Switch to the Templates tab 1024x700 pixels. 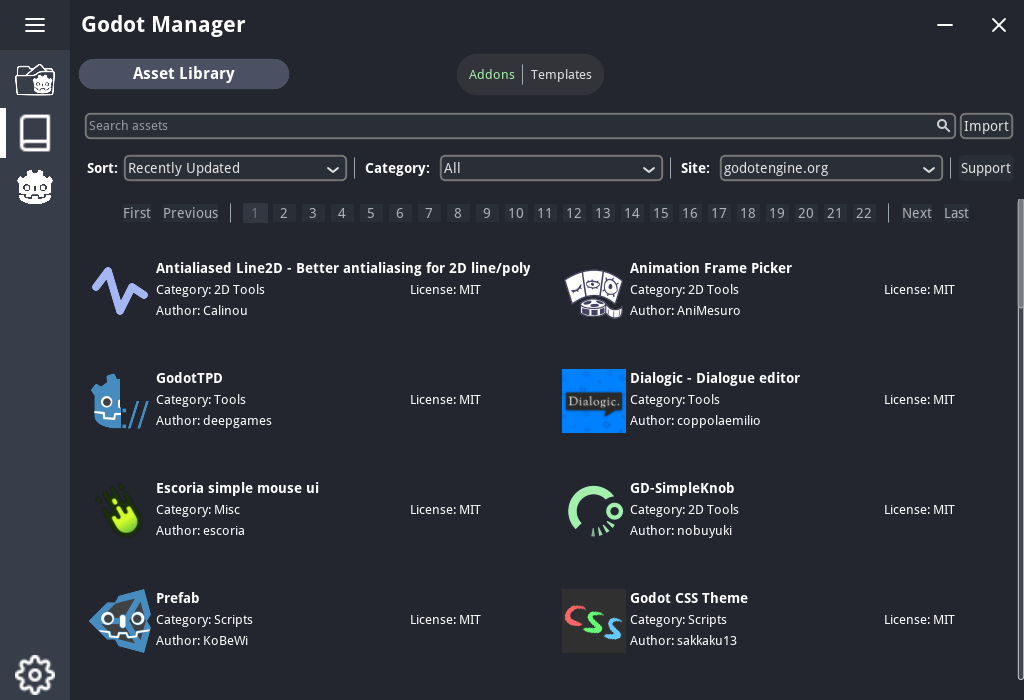pos(561,75)
